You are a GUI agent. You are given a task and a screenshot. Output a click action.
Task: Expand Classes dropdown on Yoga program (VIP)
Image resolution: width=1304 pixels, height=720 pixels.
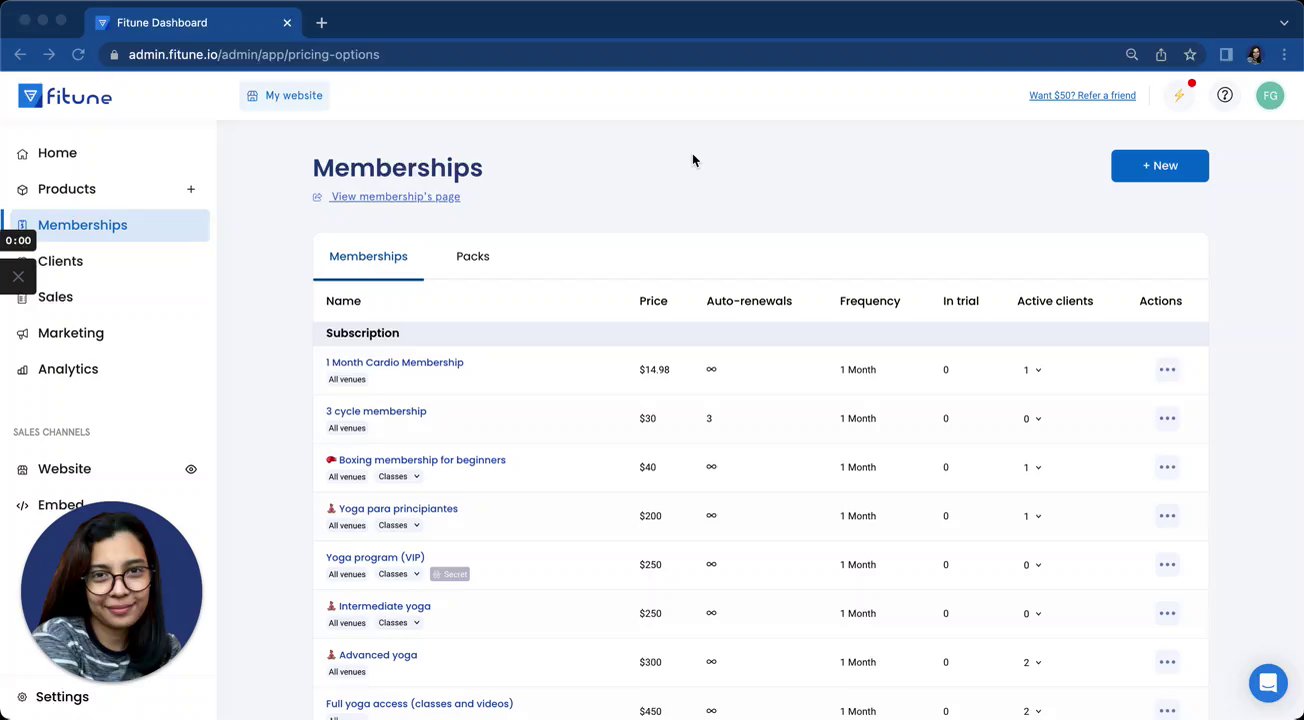tap(399, 574)
